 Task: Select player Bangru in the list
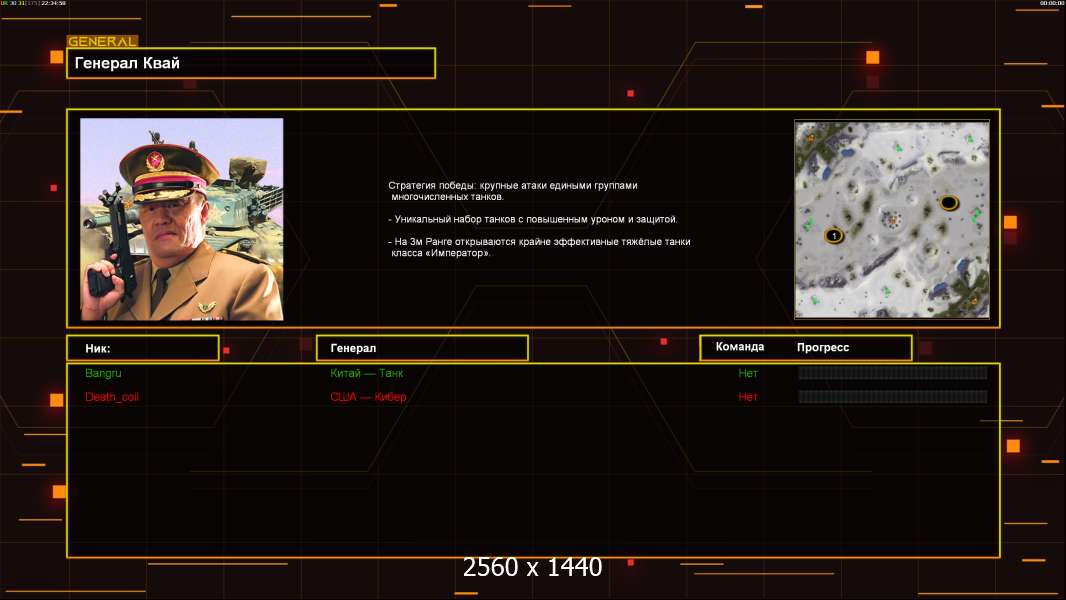tap(103, 373)
